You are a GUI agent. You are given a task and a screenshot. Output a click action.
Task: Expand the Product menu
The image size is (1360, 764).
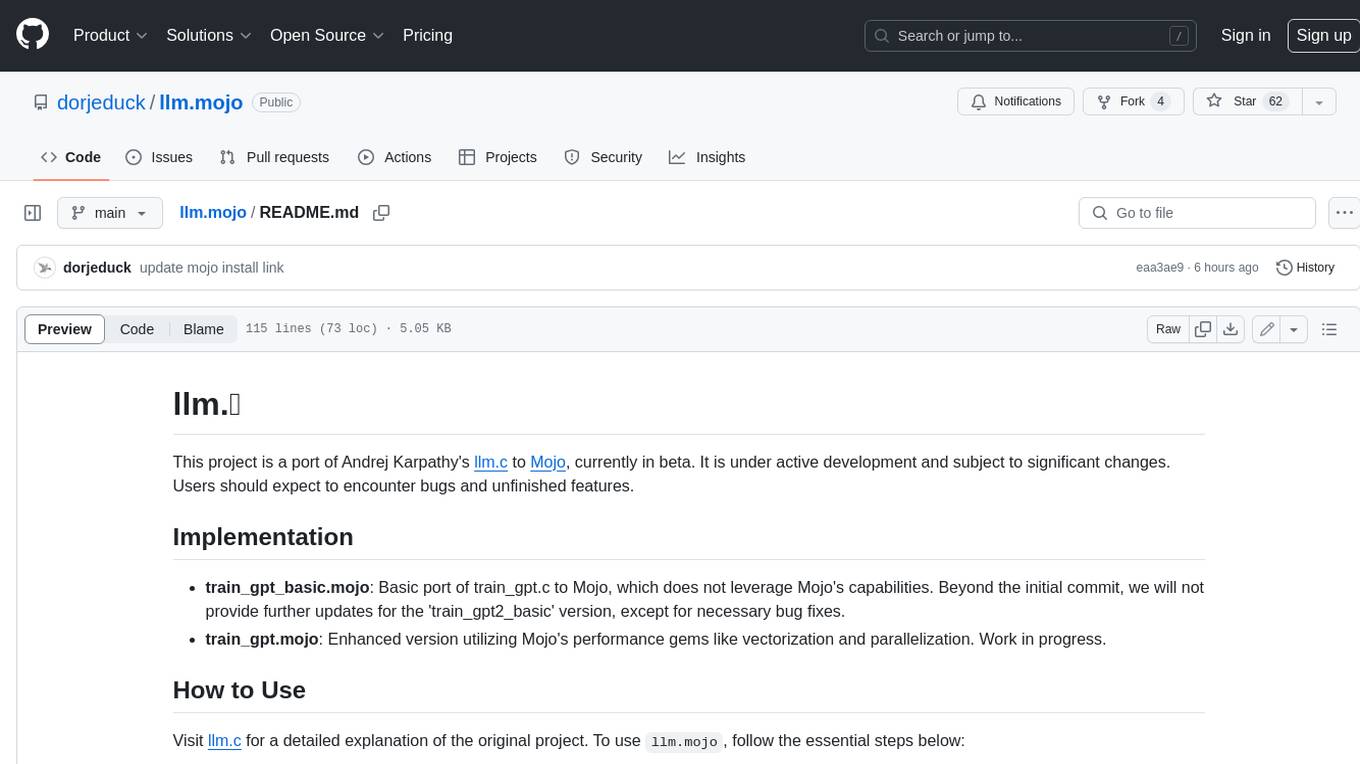pyautogui.click(x=110, y=35)
